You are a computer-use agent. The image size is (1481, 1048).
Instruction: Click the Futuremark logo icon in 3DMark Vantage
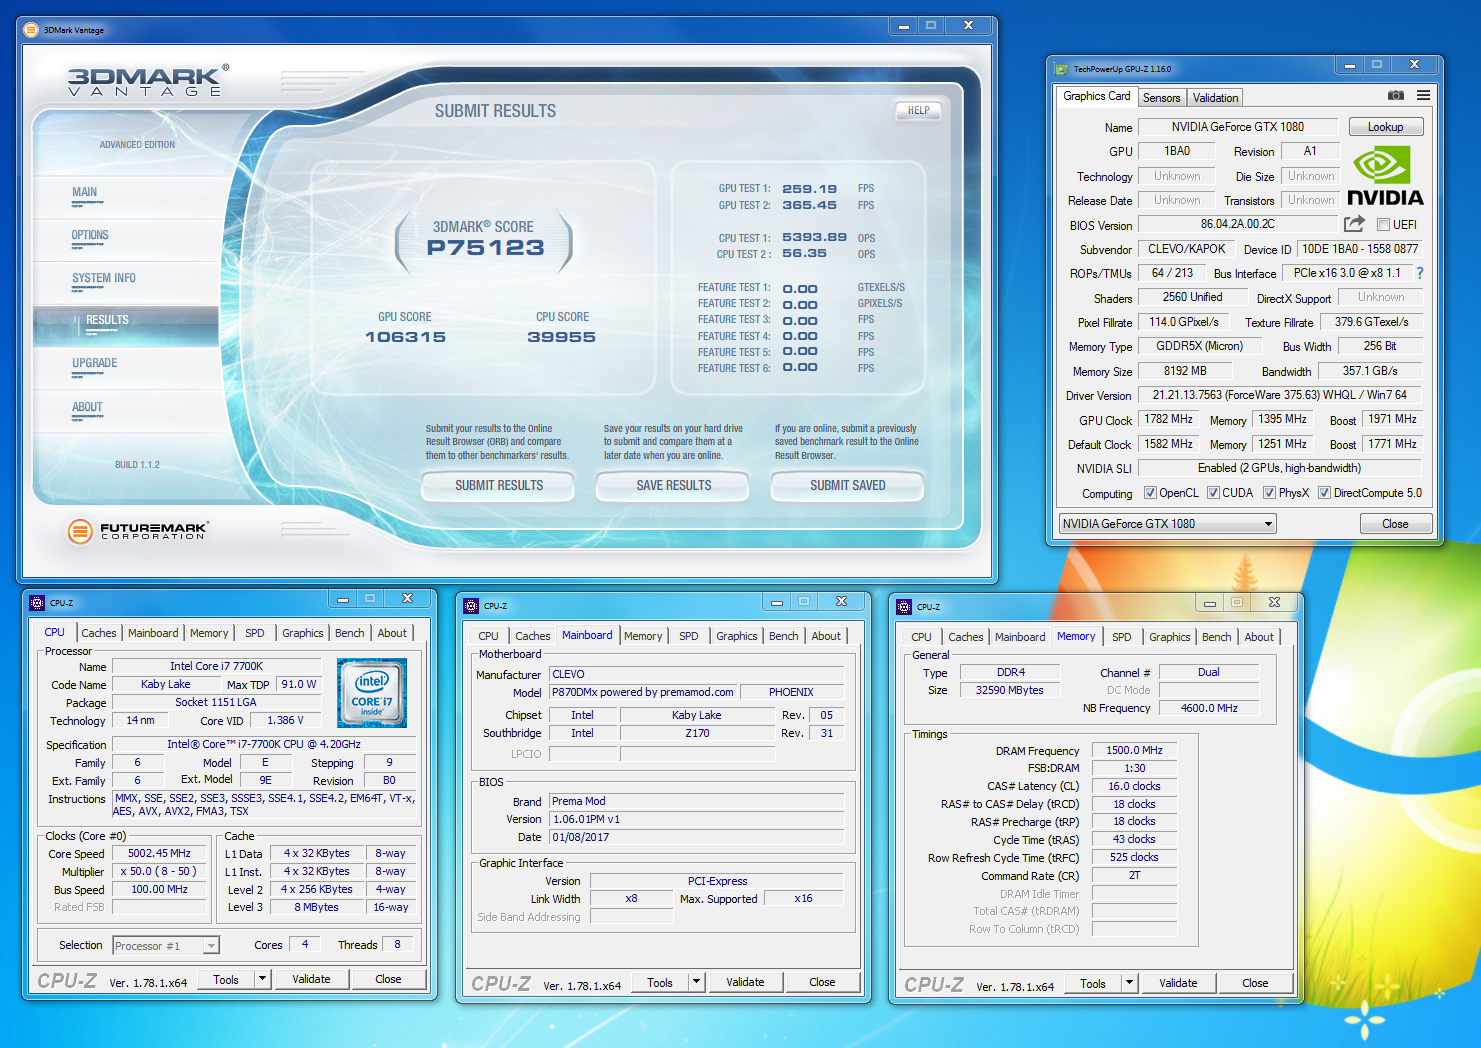click(x=80, y=531)
